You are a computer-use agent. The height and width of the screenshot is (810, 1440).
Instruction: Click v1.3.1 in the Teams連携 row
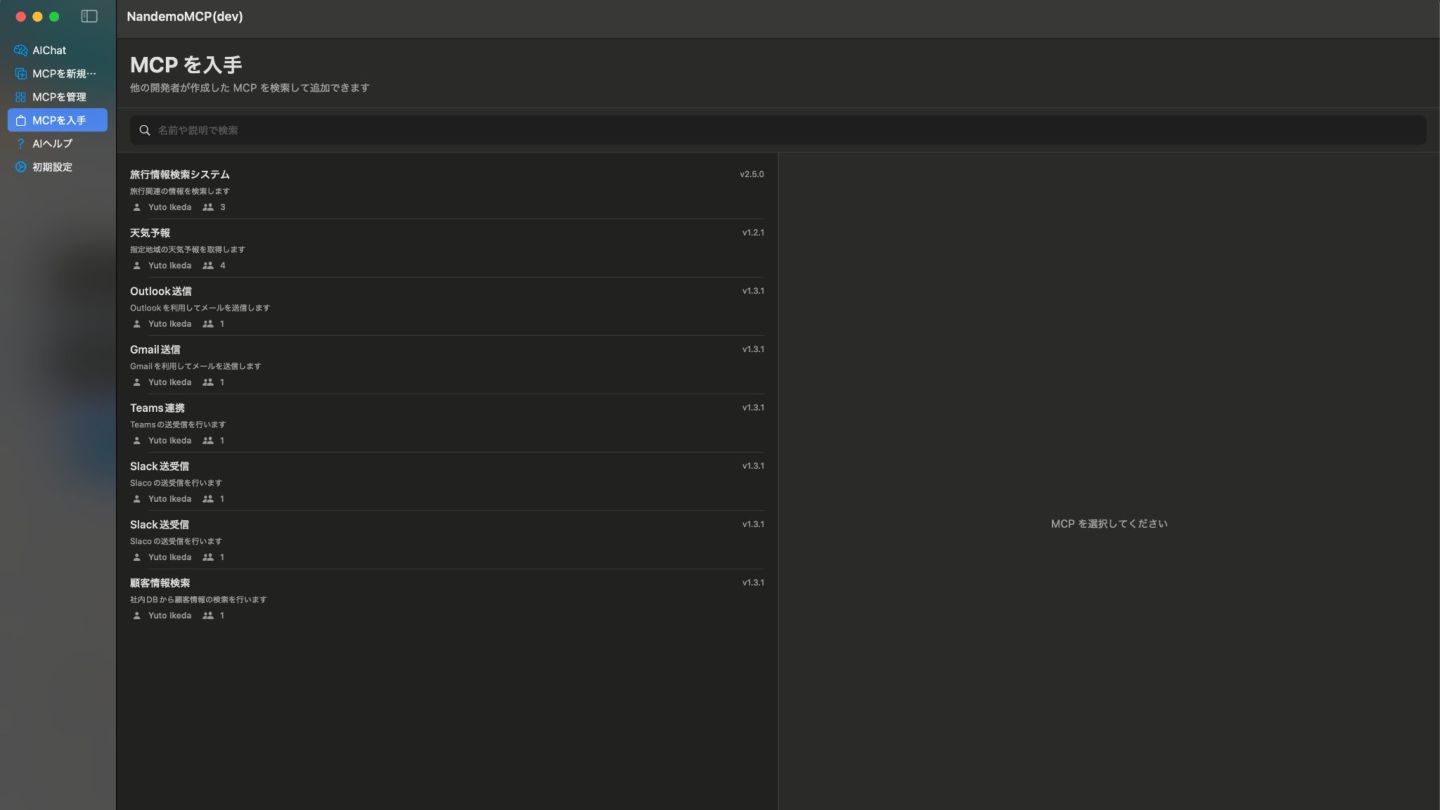[753, 407]
